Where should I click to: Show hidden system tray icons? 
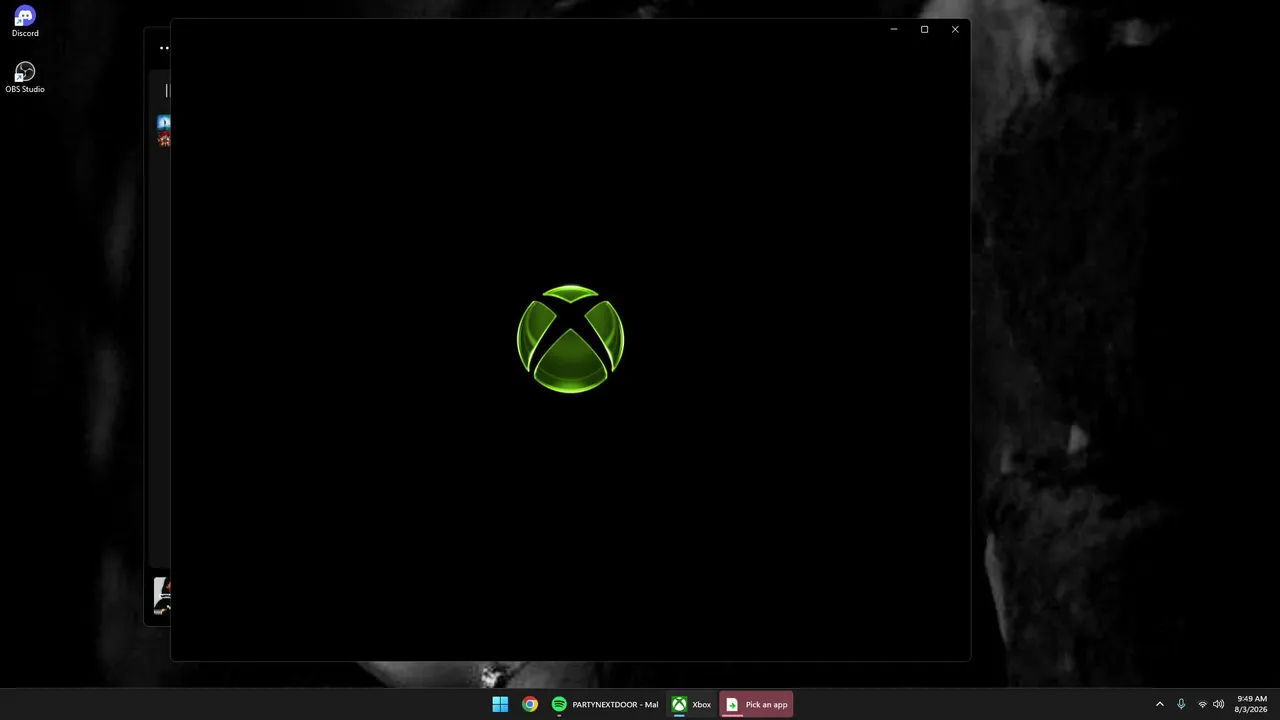point(1160,704)
